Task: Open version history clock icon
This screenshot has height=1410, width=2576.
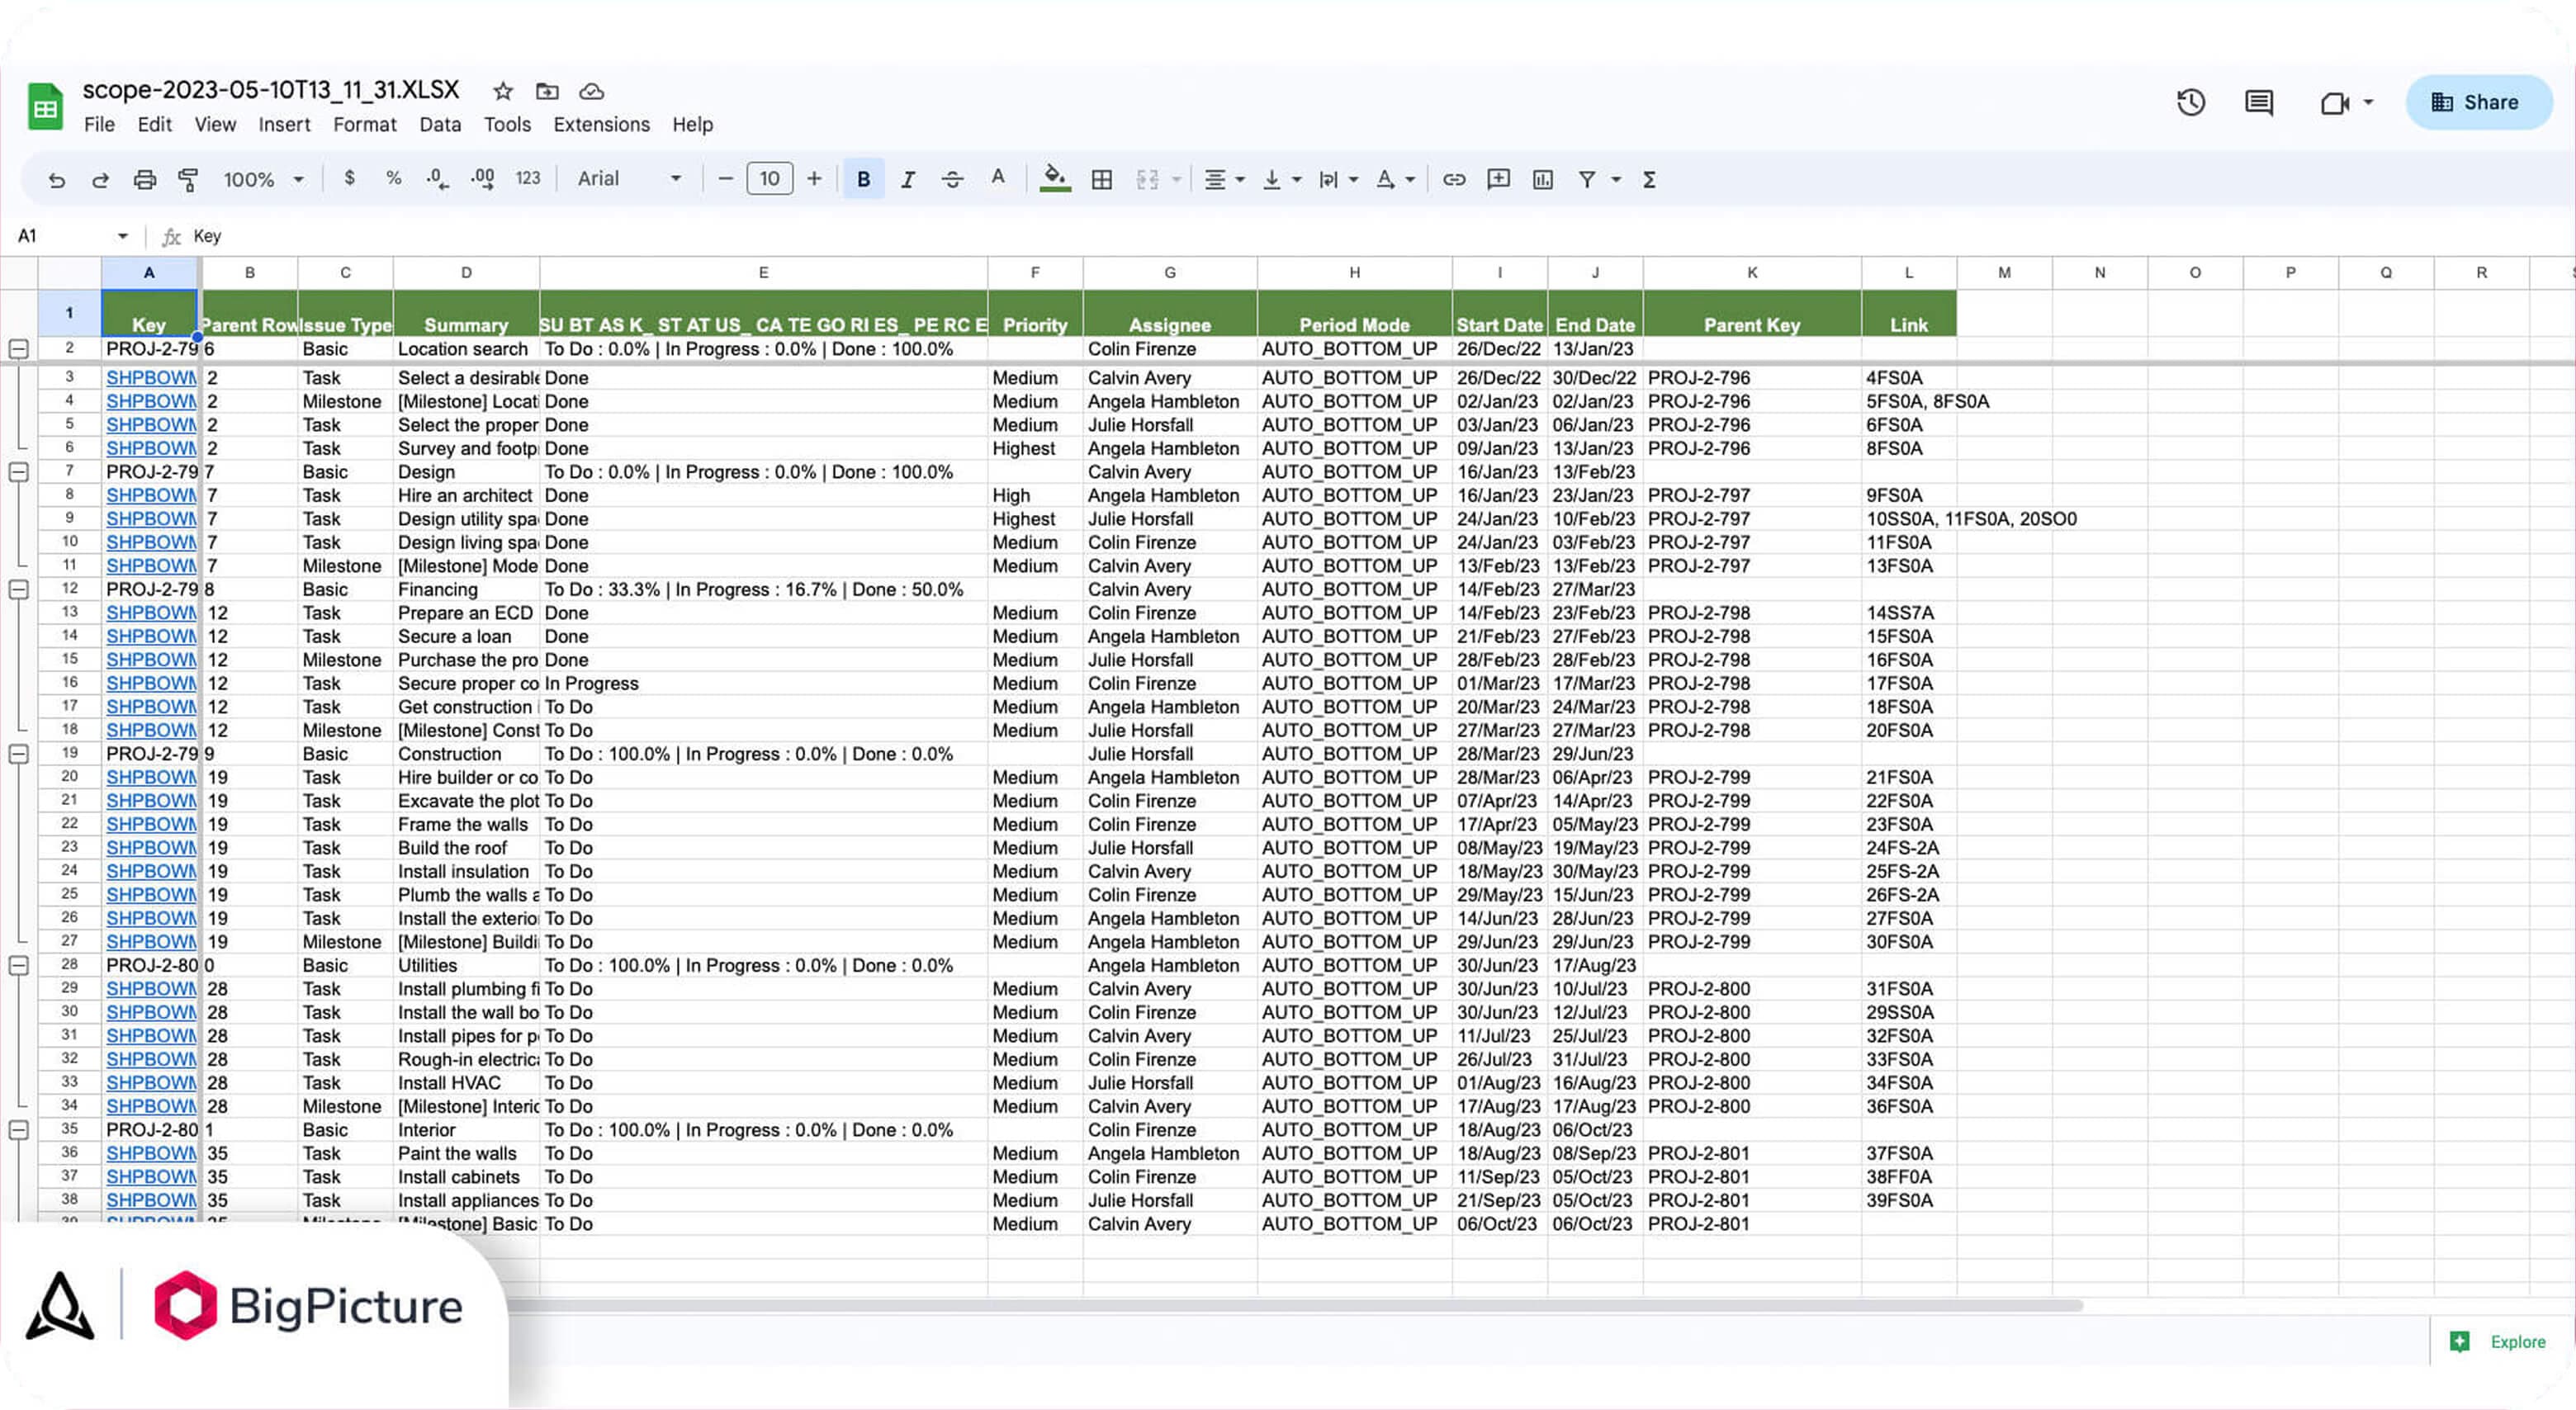Action: coord(2191,102)
